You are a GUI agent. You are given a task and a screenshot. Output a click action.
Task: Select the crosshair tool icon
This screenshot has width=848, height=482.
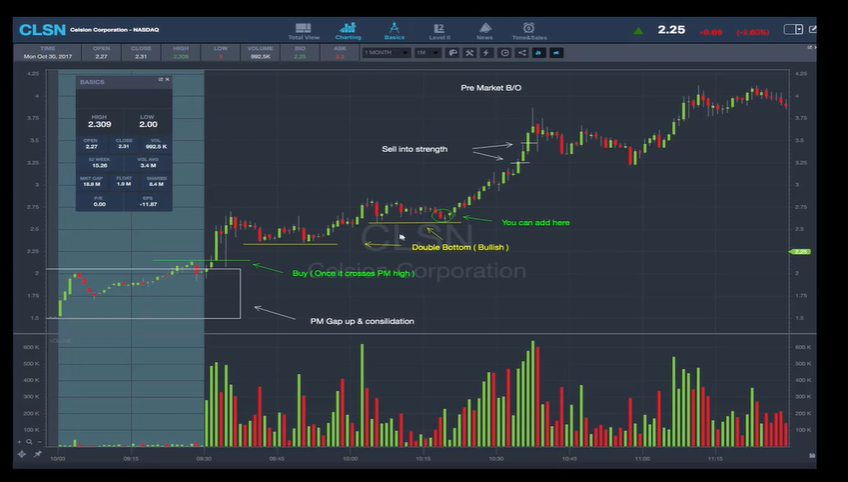click(22, 454)
